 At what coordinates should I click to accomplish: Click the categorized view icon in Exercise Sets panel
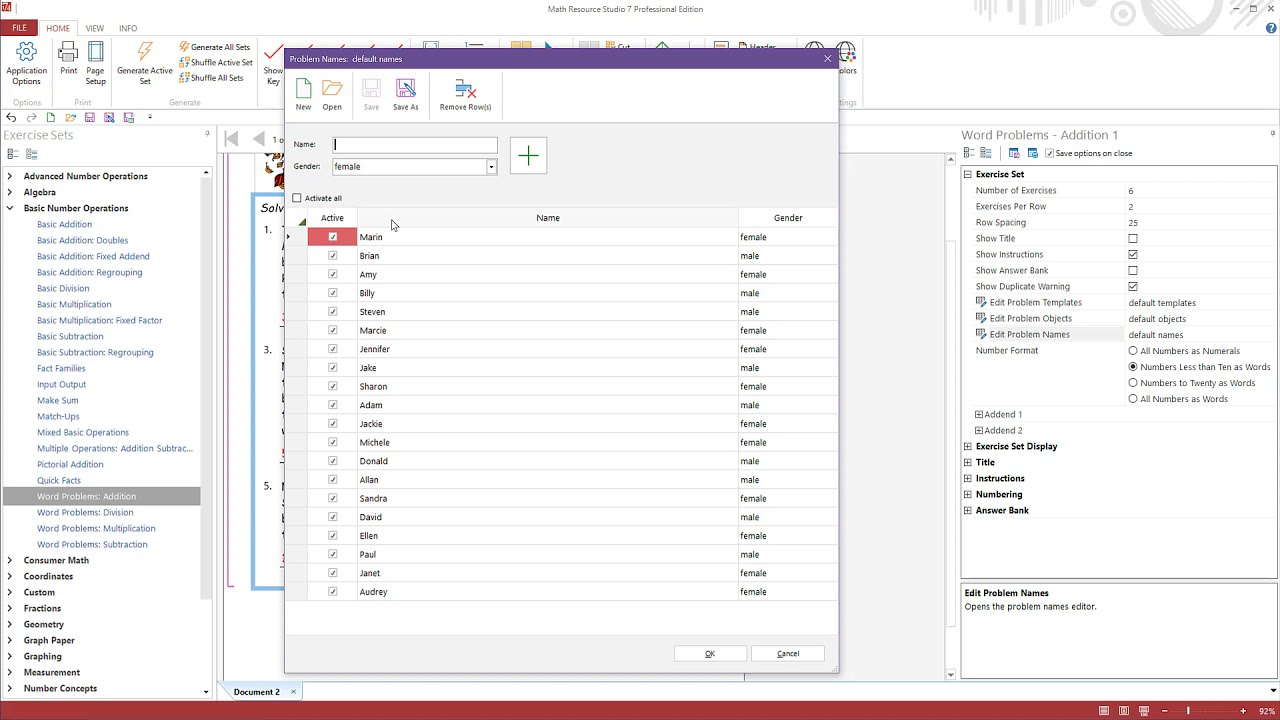(x=13, y=154)
